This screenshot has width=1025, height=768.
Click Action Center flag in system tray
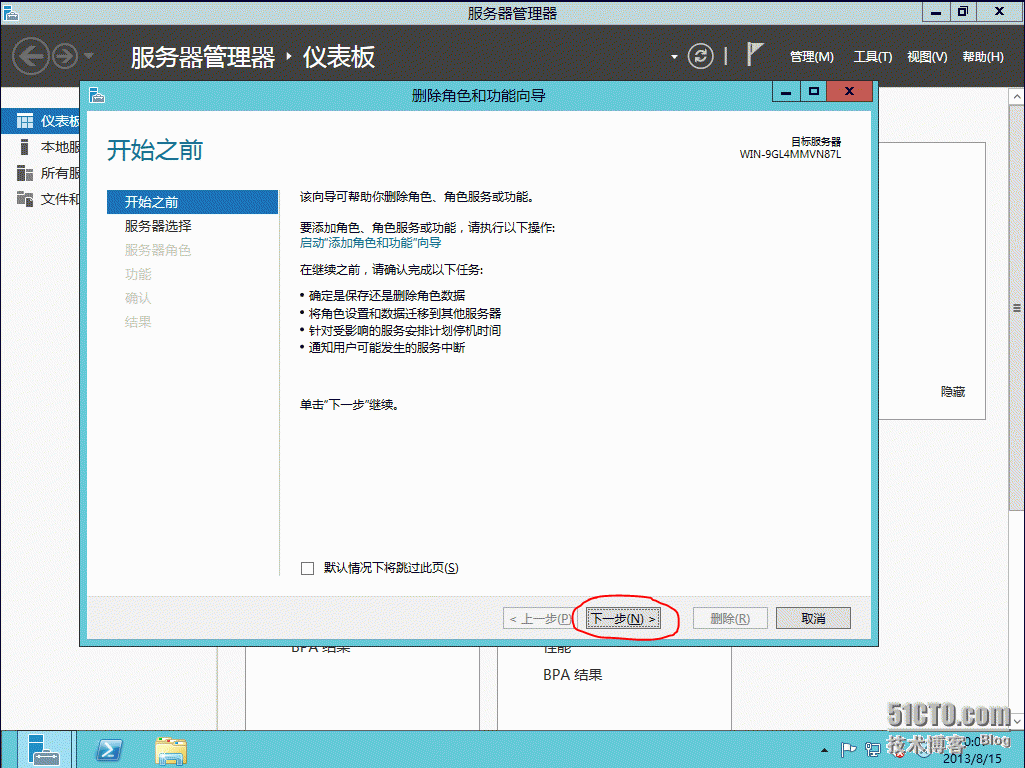(849, 749)
